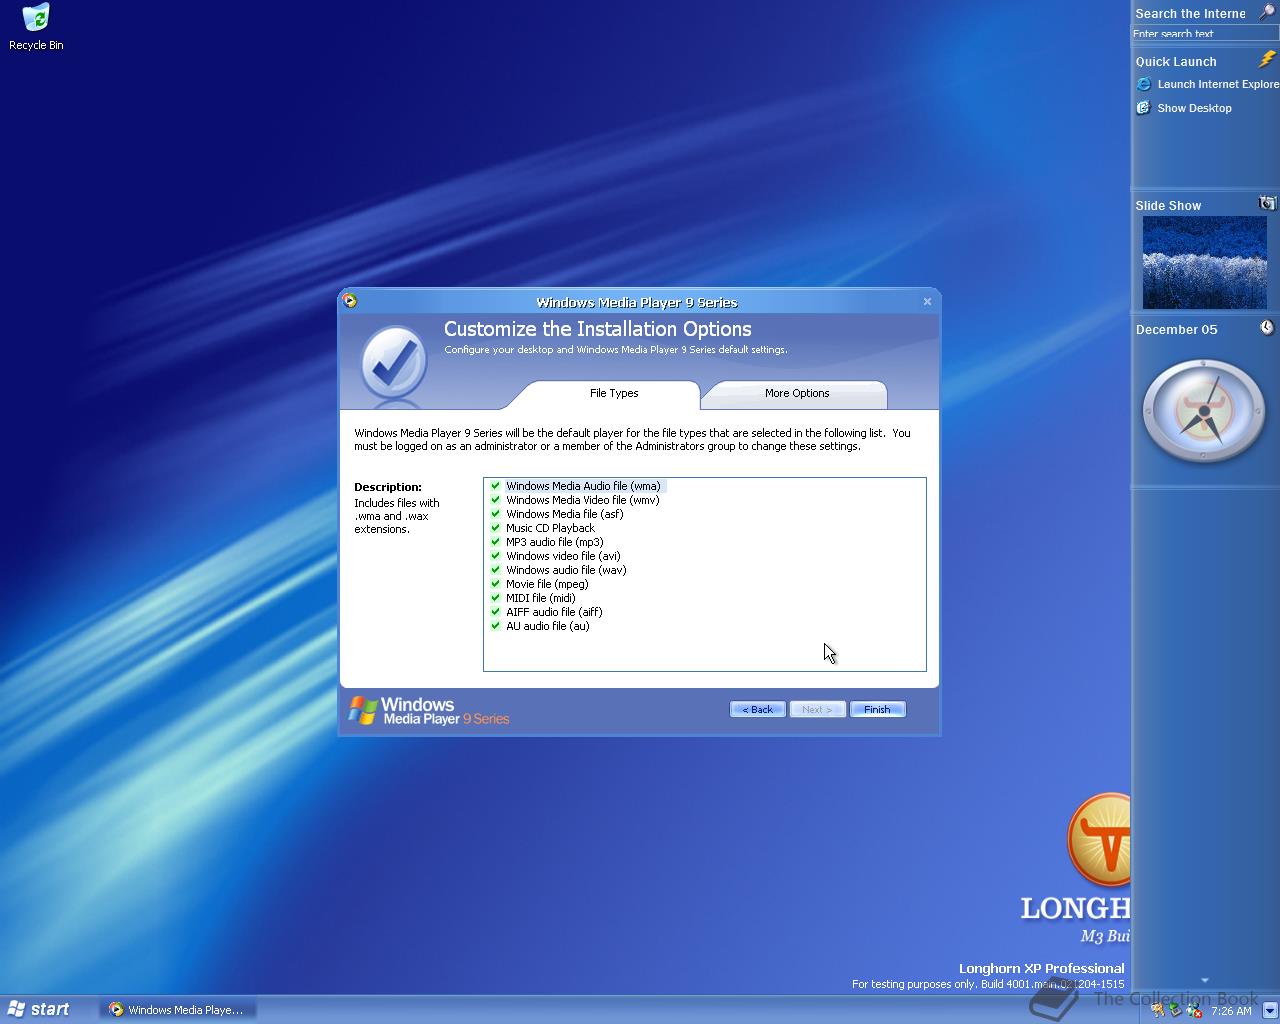Expand the sidebar options arrow at taskbar end
The width and height of the screenshot is (1280, 1024).
pos(1269,1010)
